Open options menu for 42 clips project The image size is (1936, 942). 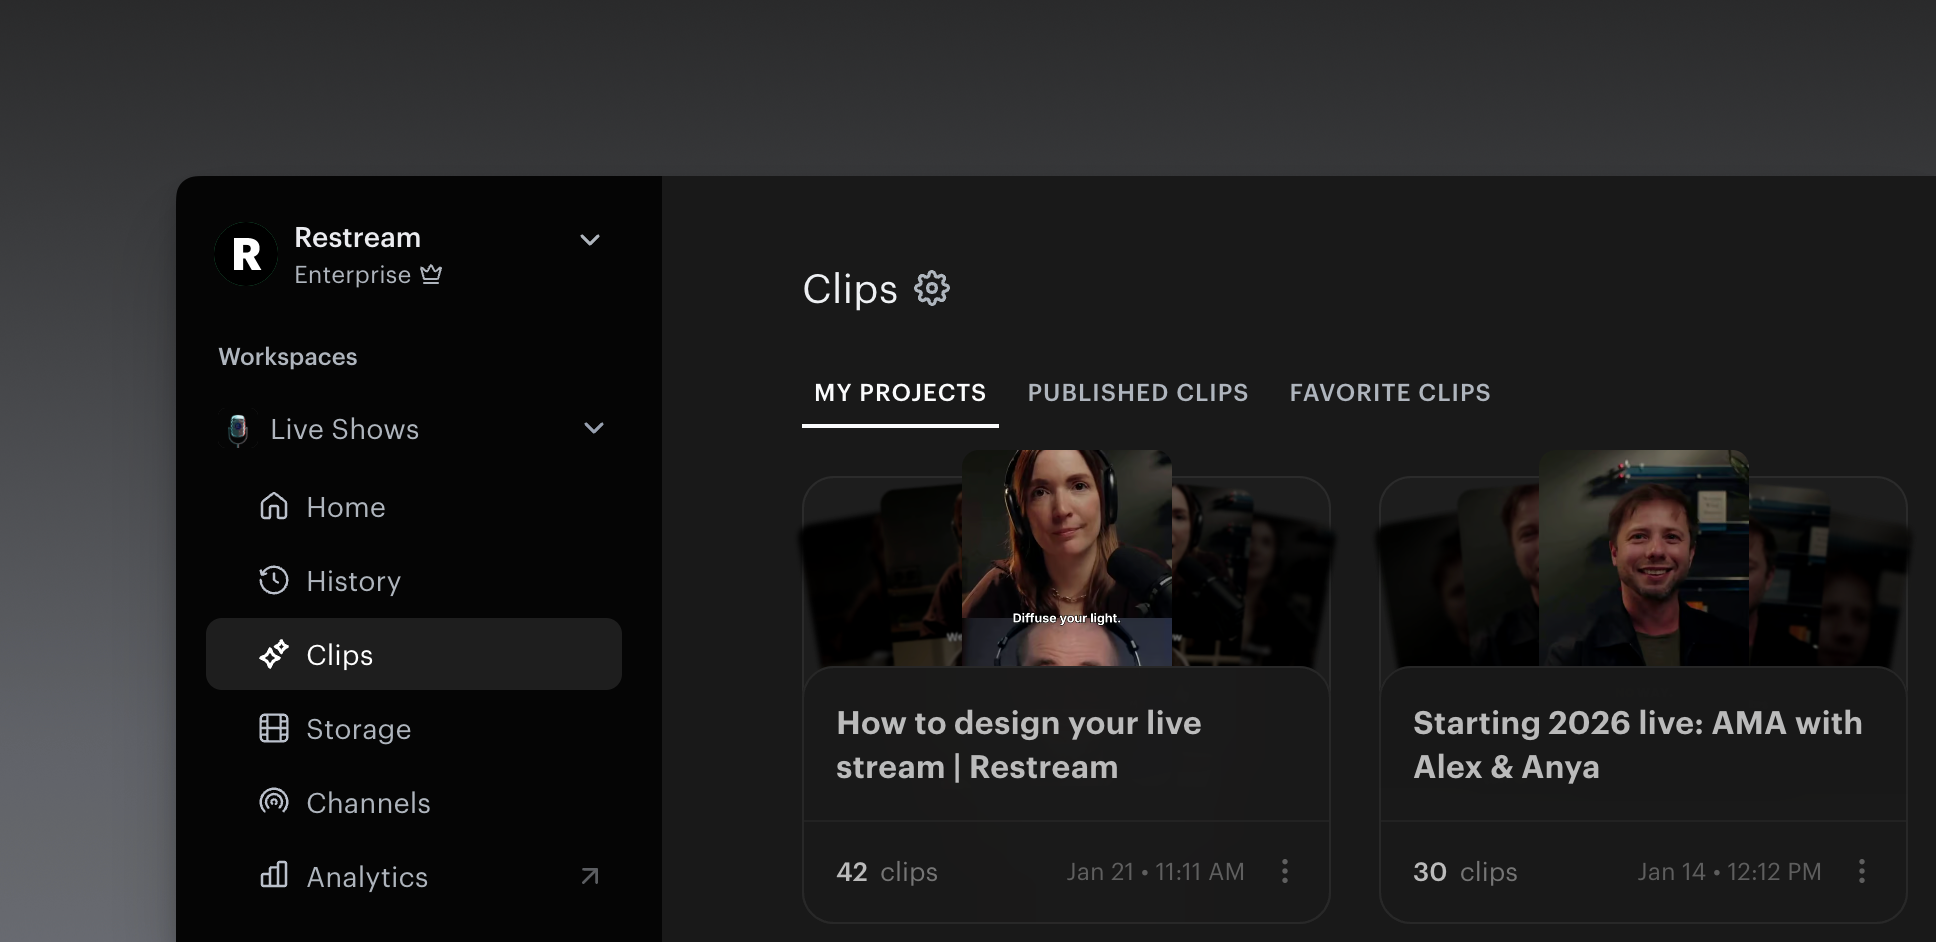(1285, 871)
